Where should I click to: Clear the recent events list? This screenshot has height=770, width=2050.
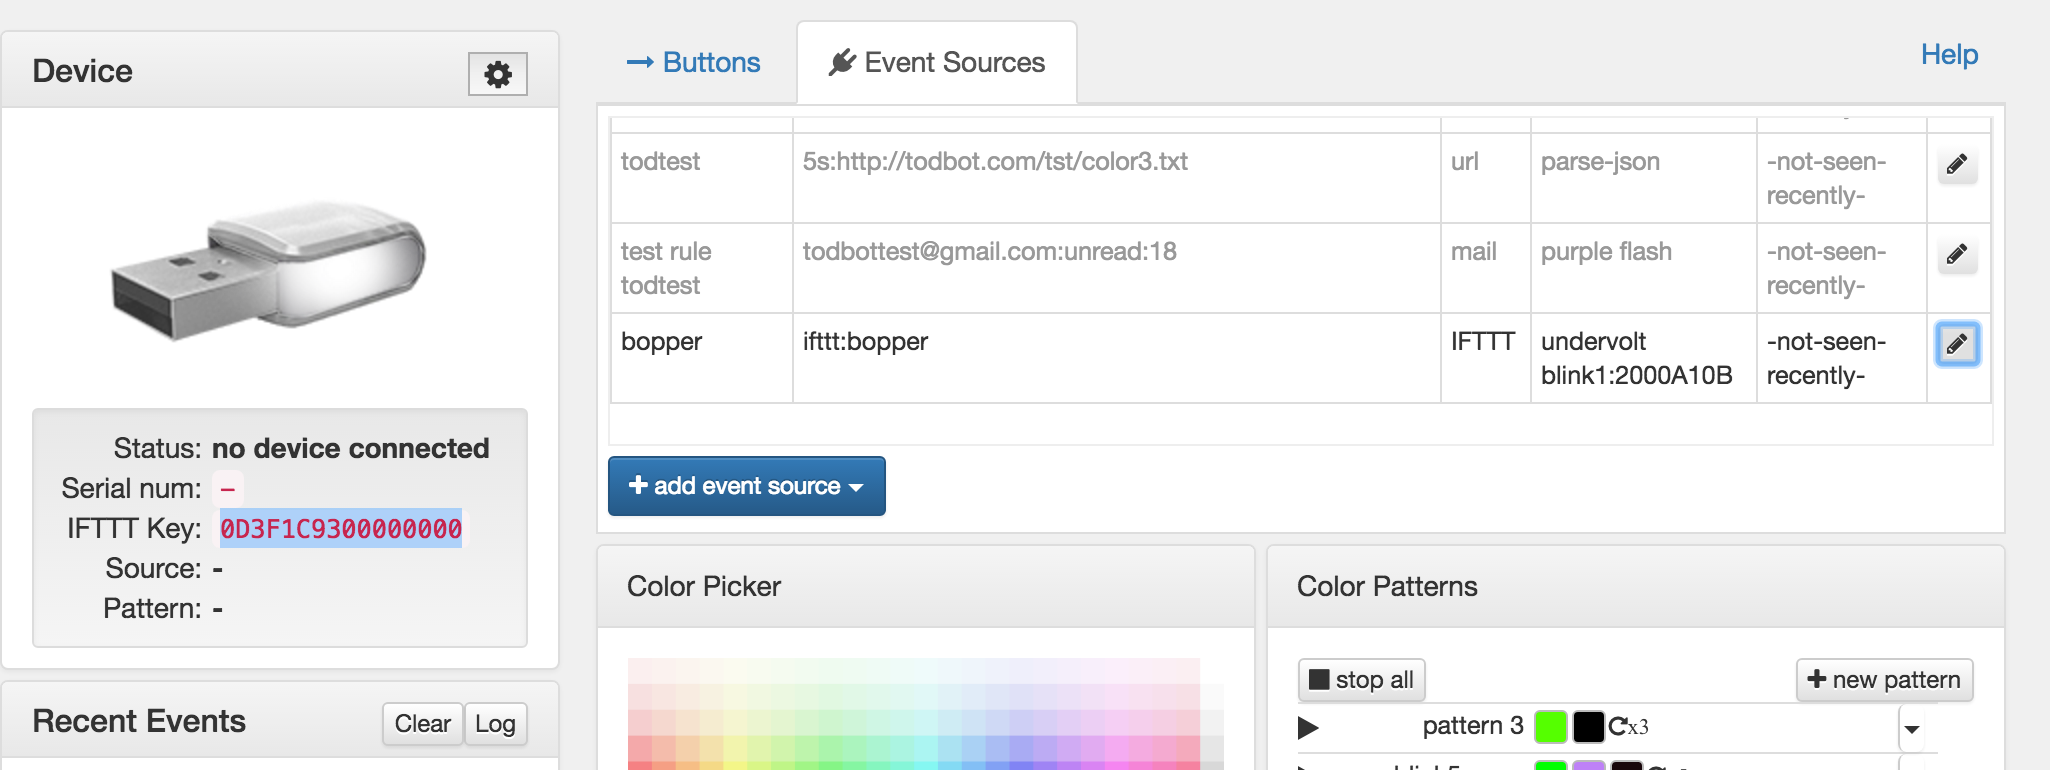click(422, 723)
